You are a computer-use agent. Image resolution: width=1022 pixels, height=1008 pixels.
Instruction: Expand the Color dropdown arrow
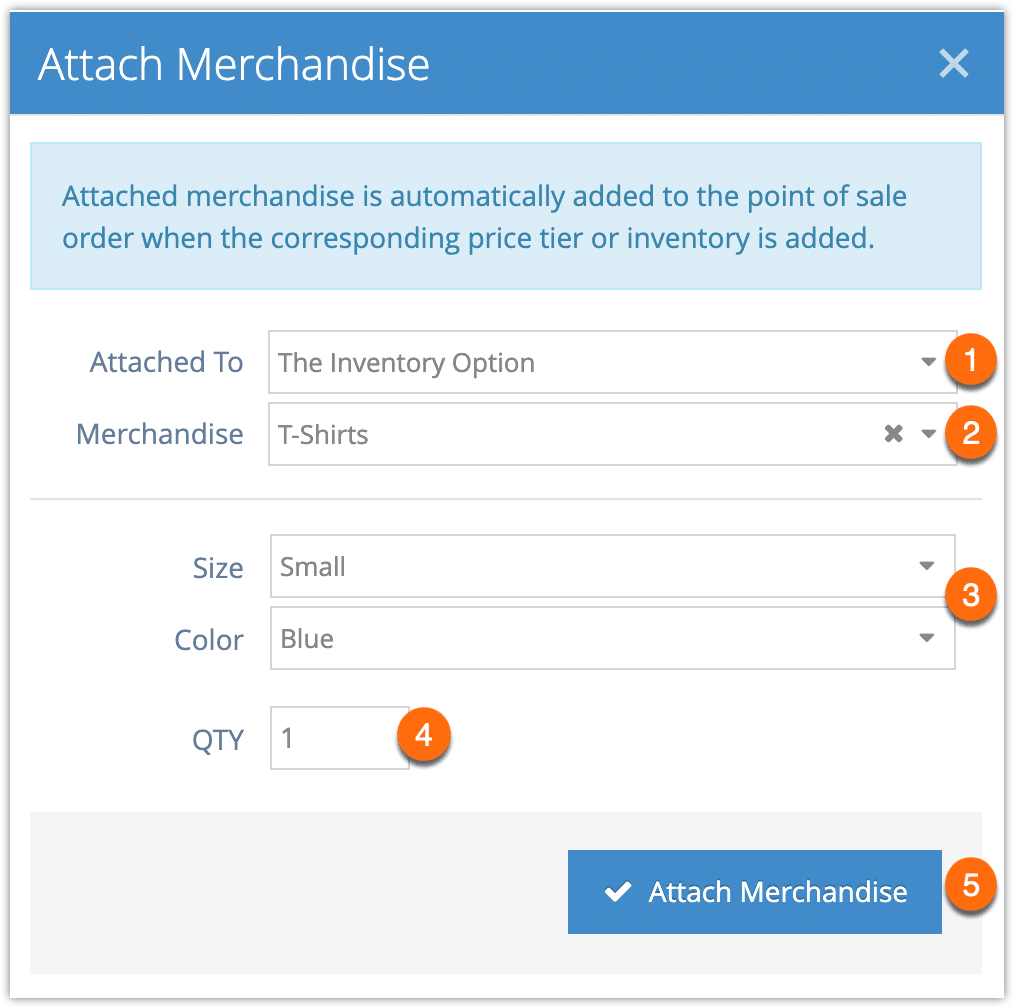(926, 637)
